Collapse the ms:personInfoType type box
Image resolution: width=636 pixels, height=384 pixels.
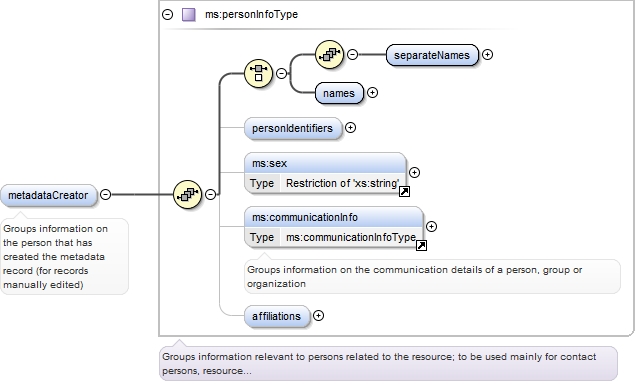pos(168,15)
